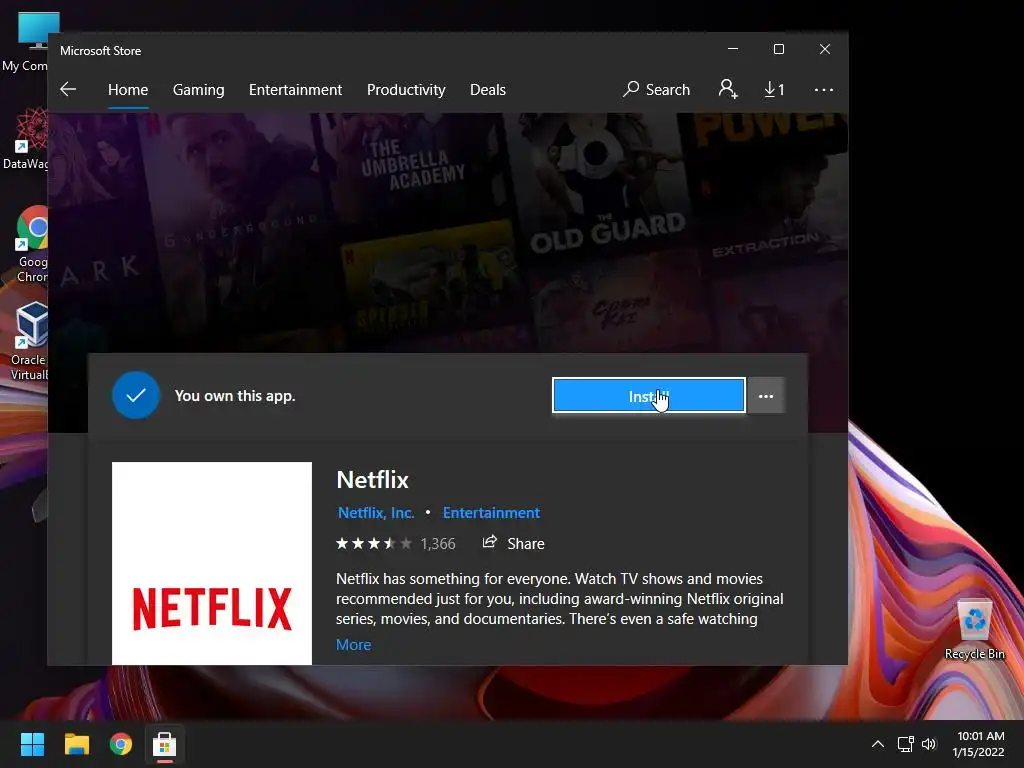The image size is (1024, 768).
Task: Select the Recycle Bin desktop icon
Action: [x=974, y=630]
